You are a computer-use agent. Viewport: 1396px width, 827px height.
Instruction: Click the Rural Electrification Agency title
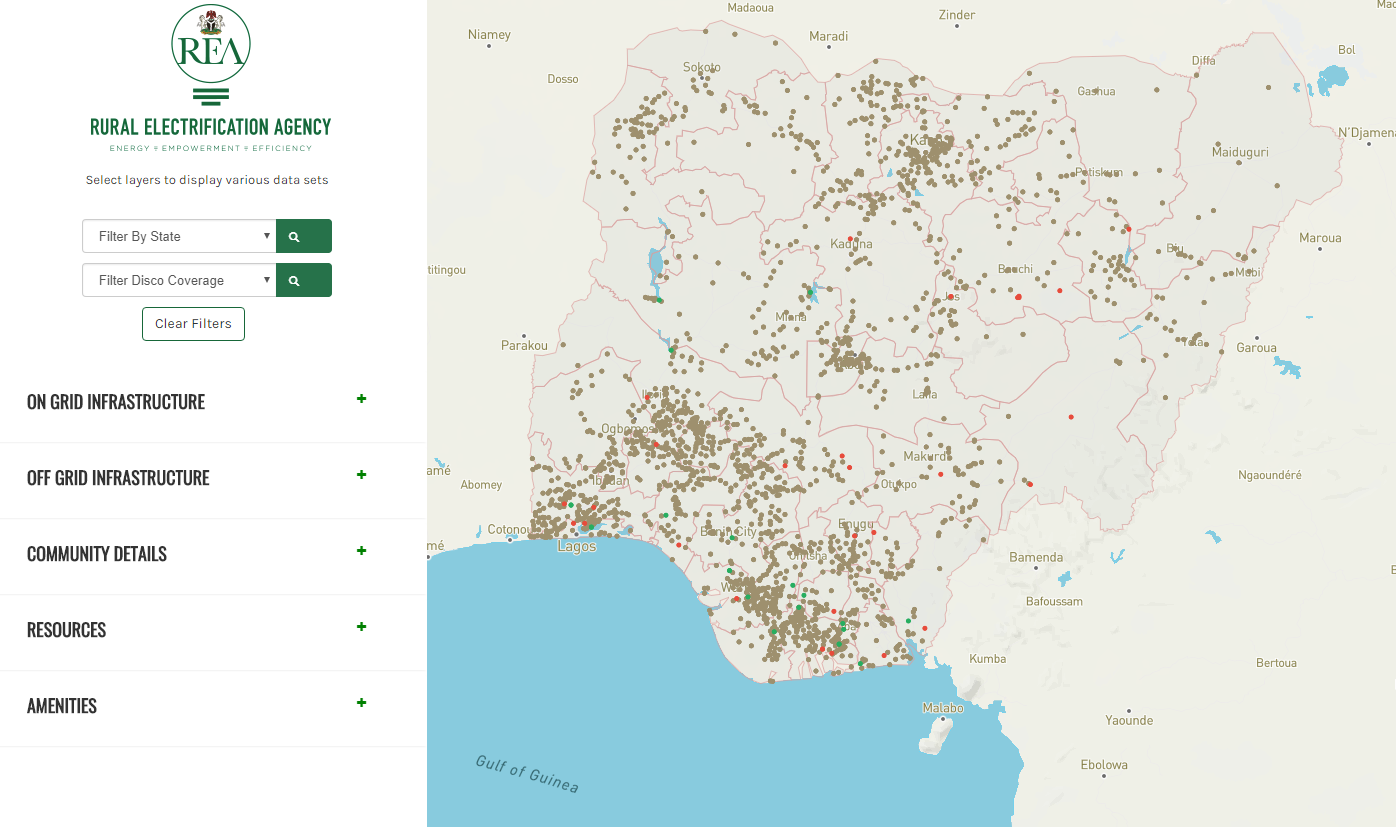click(210, 127)
